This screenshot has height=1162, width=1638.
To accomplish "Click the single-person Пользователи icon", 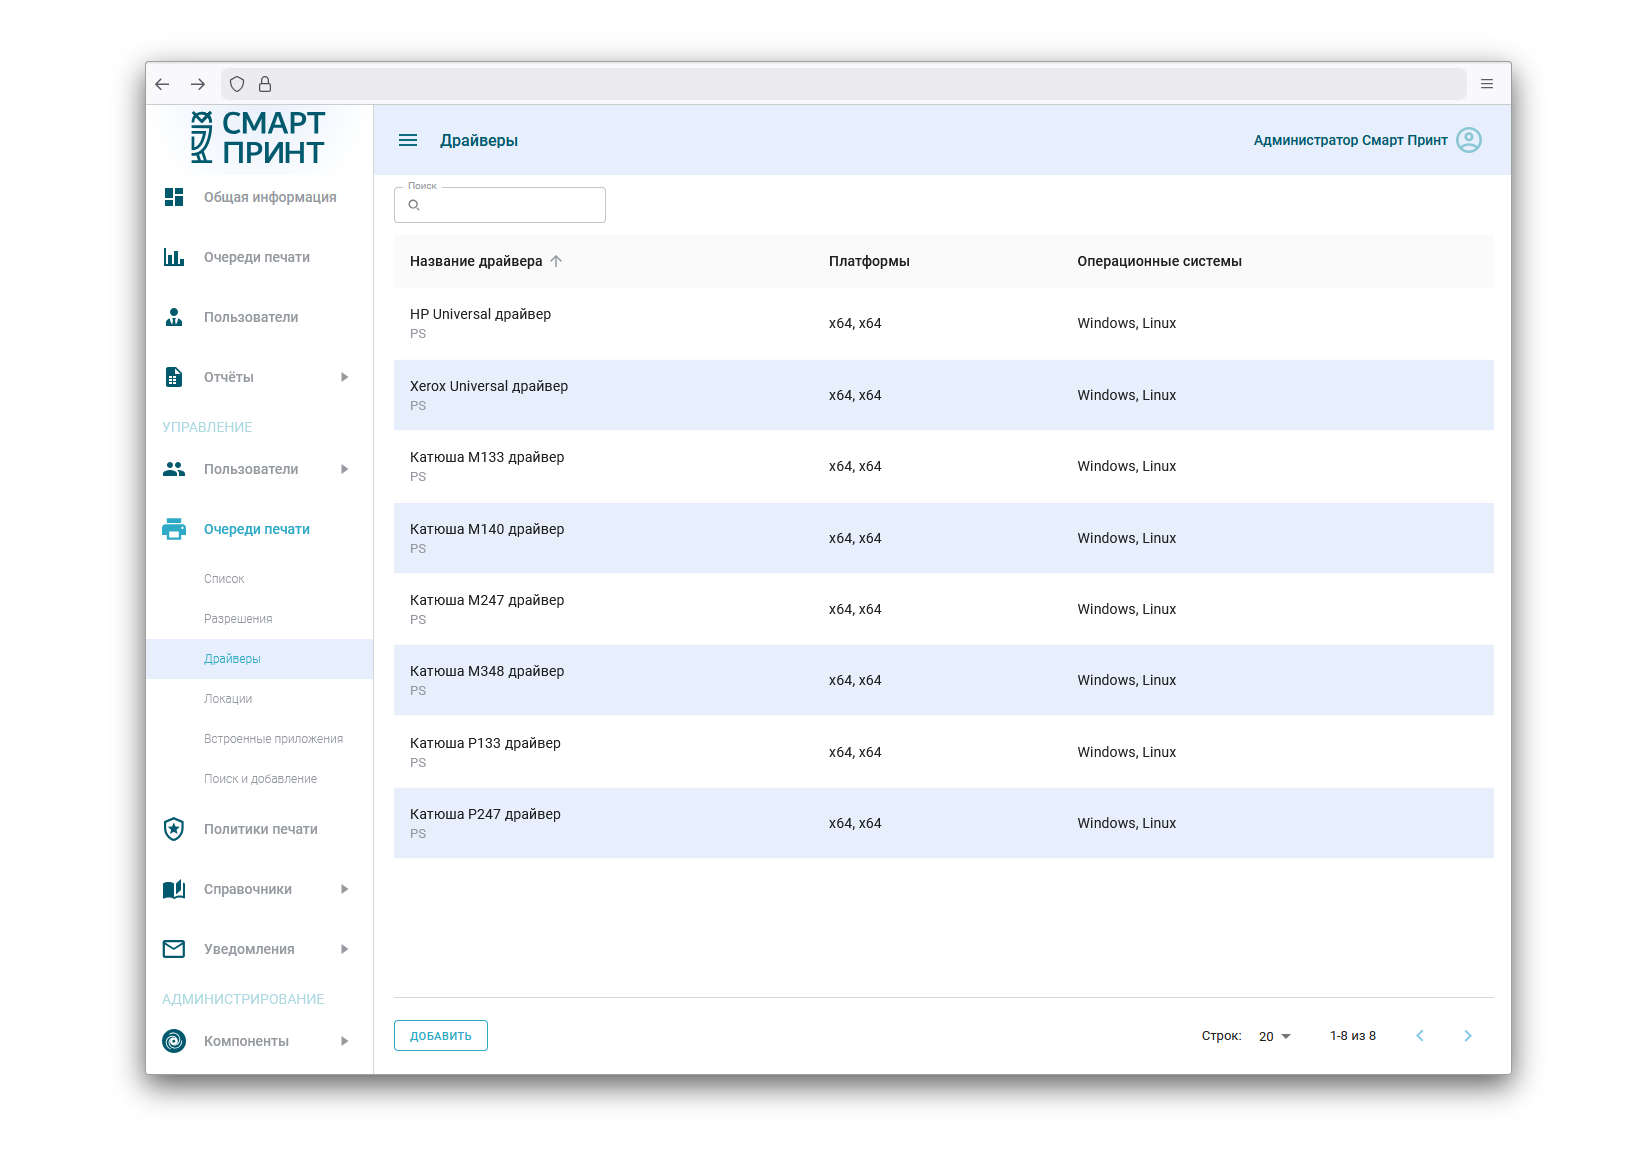I will [174, 317].
